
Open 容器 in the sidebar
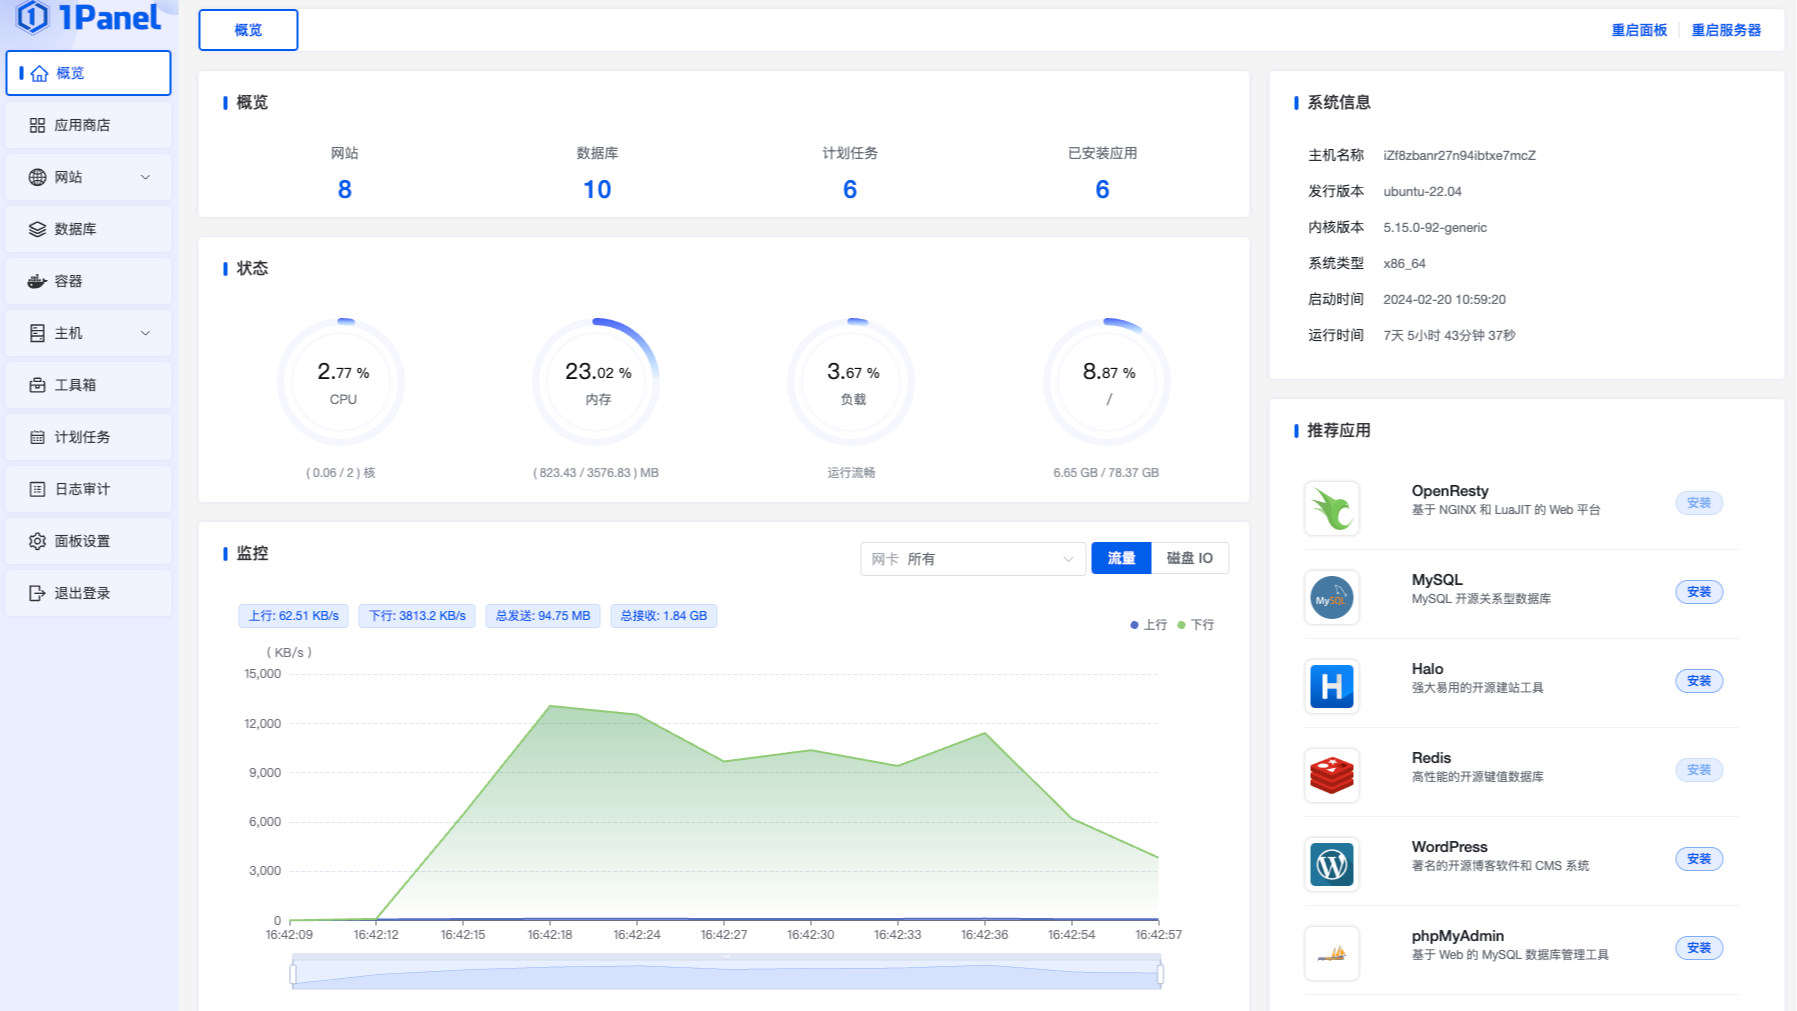(88, 281)
